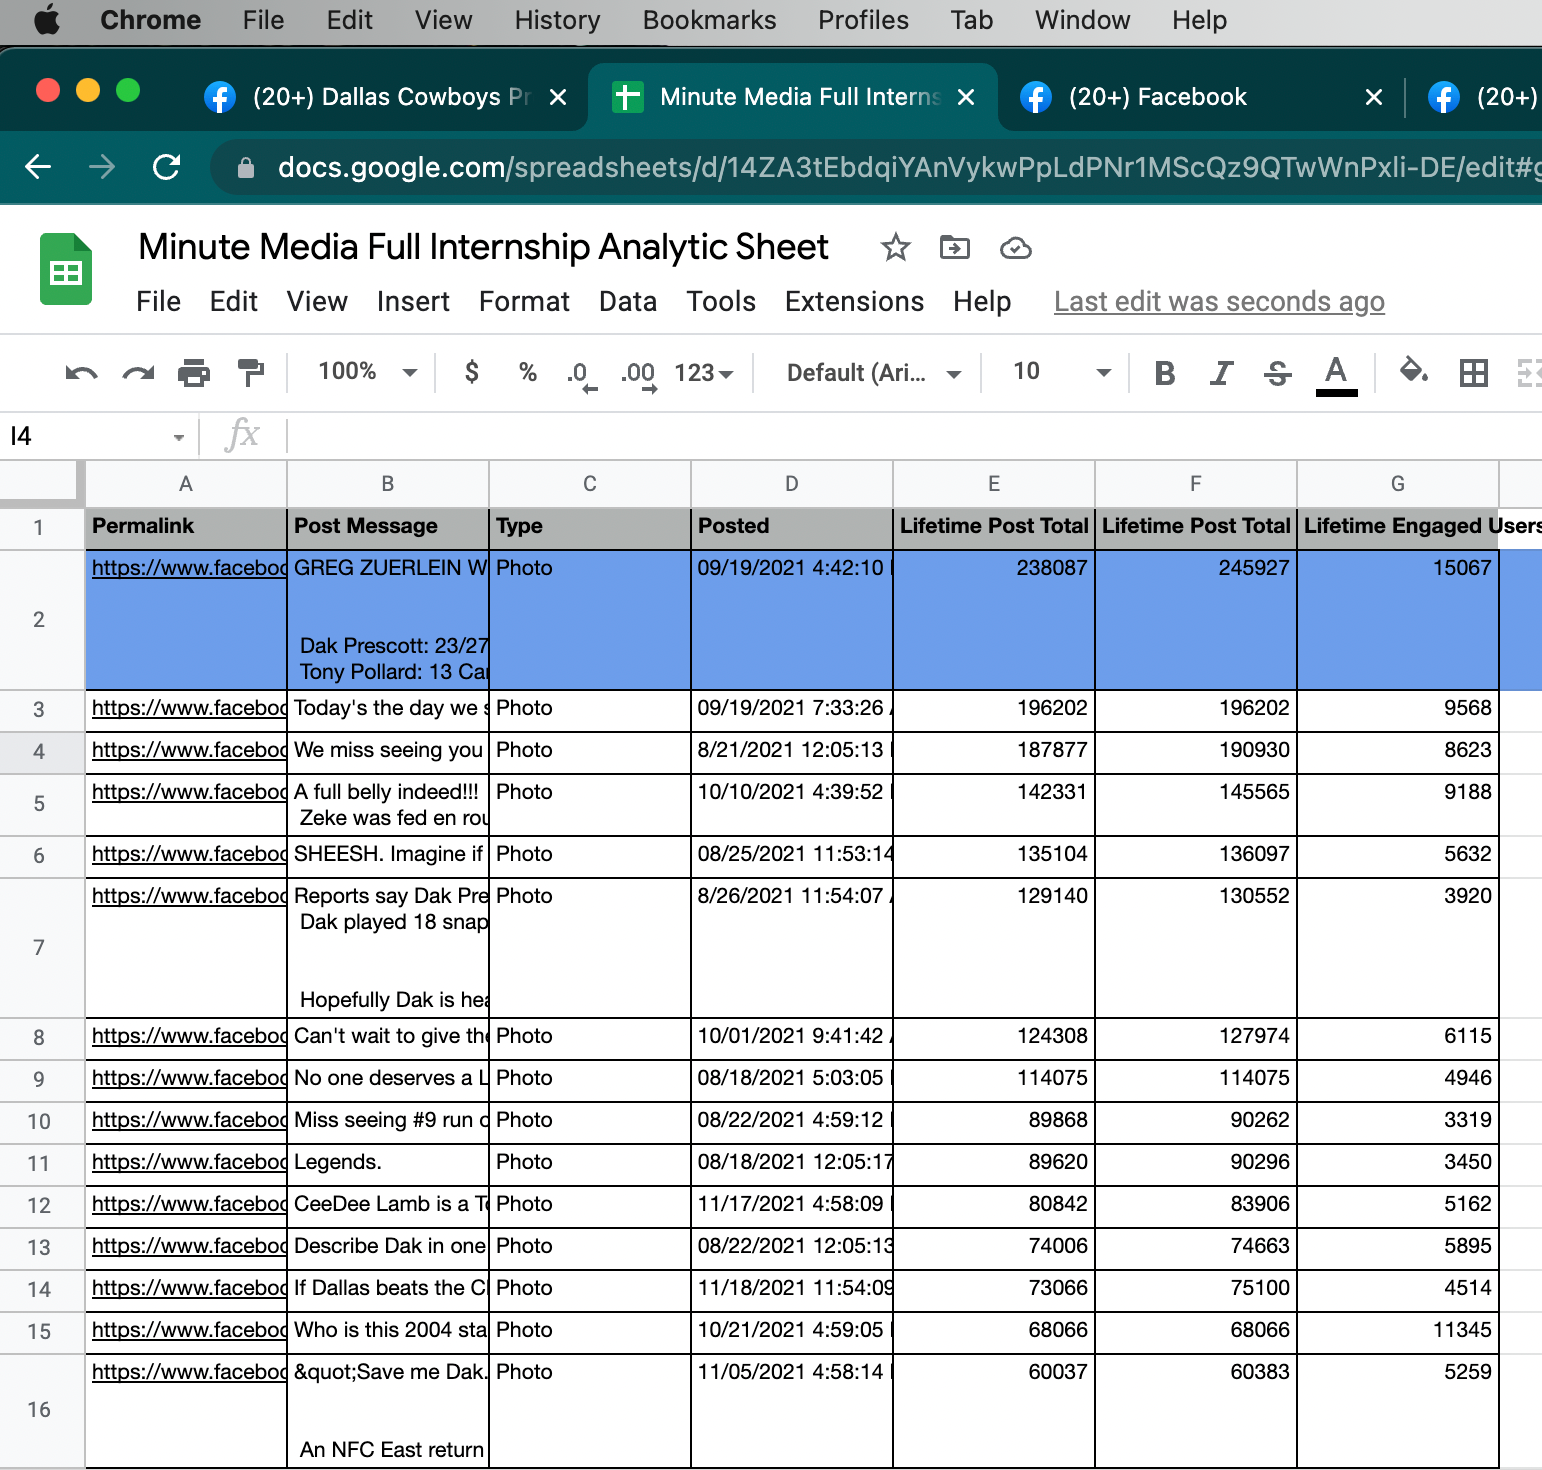Open the permalink in row 3
The image size is (1542, 1470).
(x=189, y=708)
